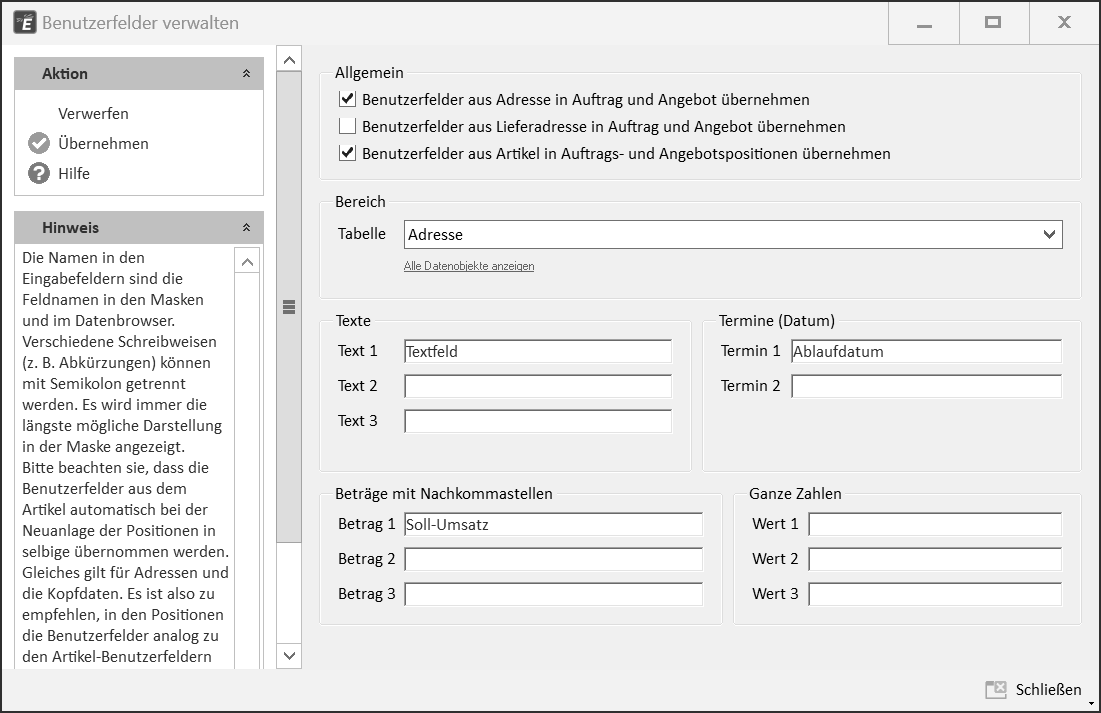
Task: Click the splitter handle between panels
Action: pyautogui.click(x=289, y=307)
